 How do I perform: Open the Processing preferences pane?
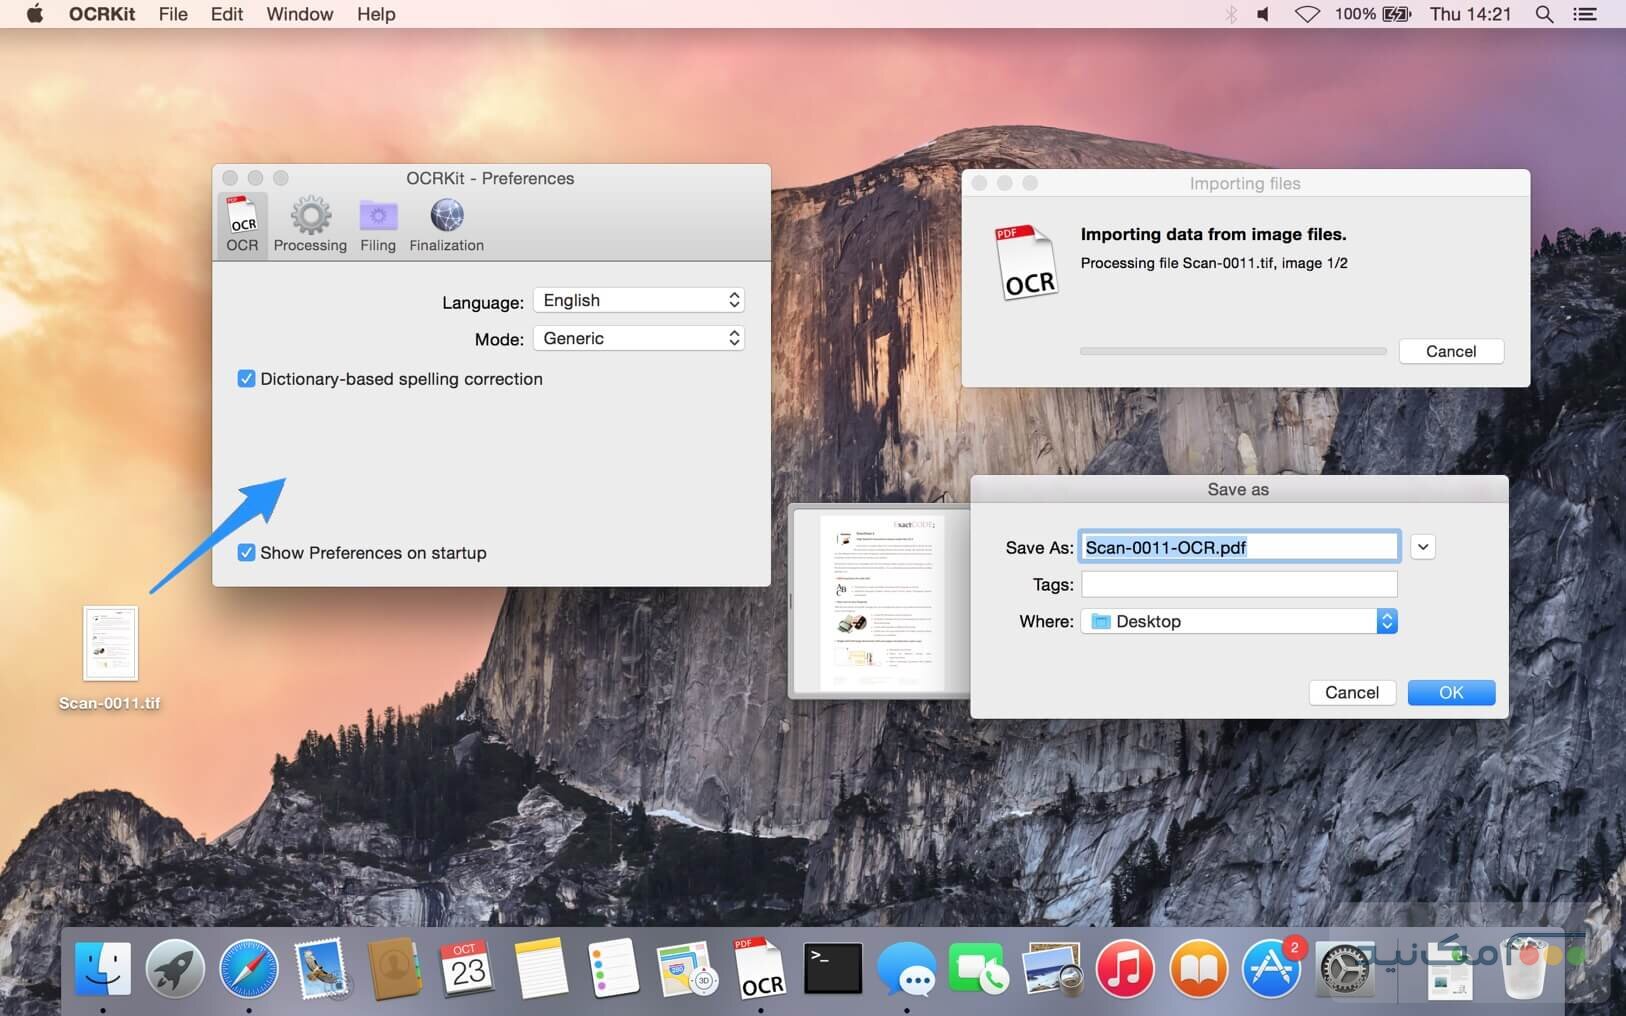pyautogui.click(x=310, y=224)
